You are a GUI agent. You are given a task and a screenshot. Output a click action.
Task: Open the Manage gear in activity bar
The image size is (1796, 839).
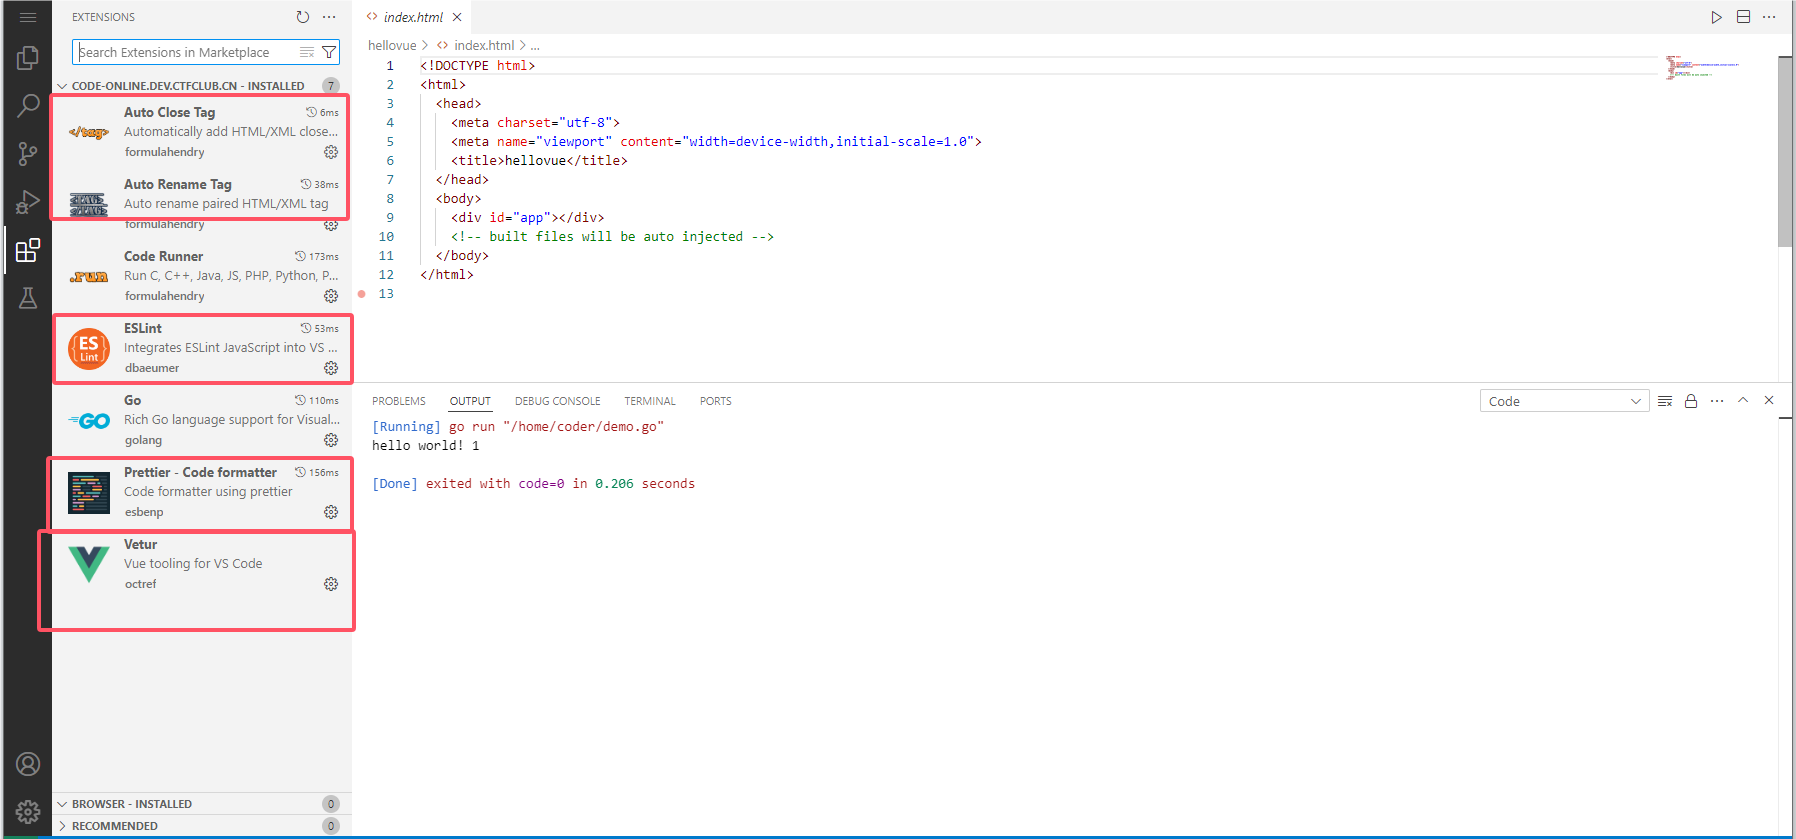28,812
